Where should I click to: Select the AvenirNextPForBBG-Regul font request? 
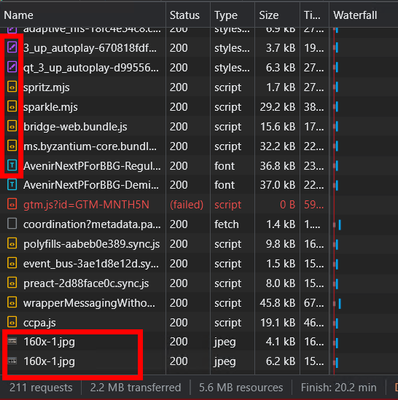pos(92,166)
